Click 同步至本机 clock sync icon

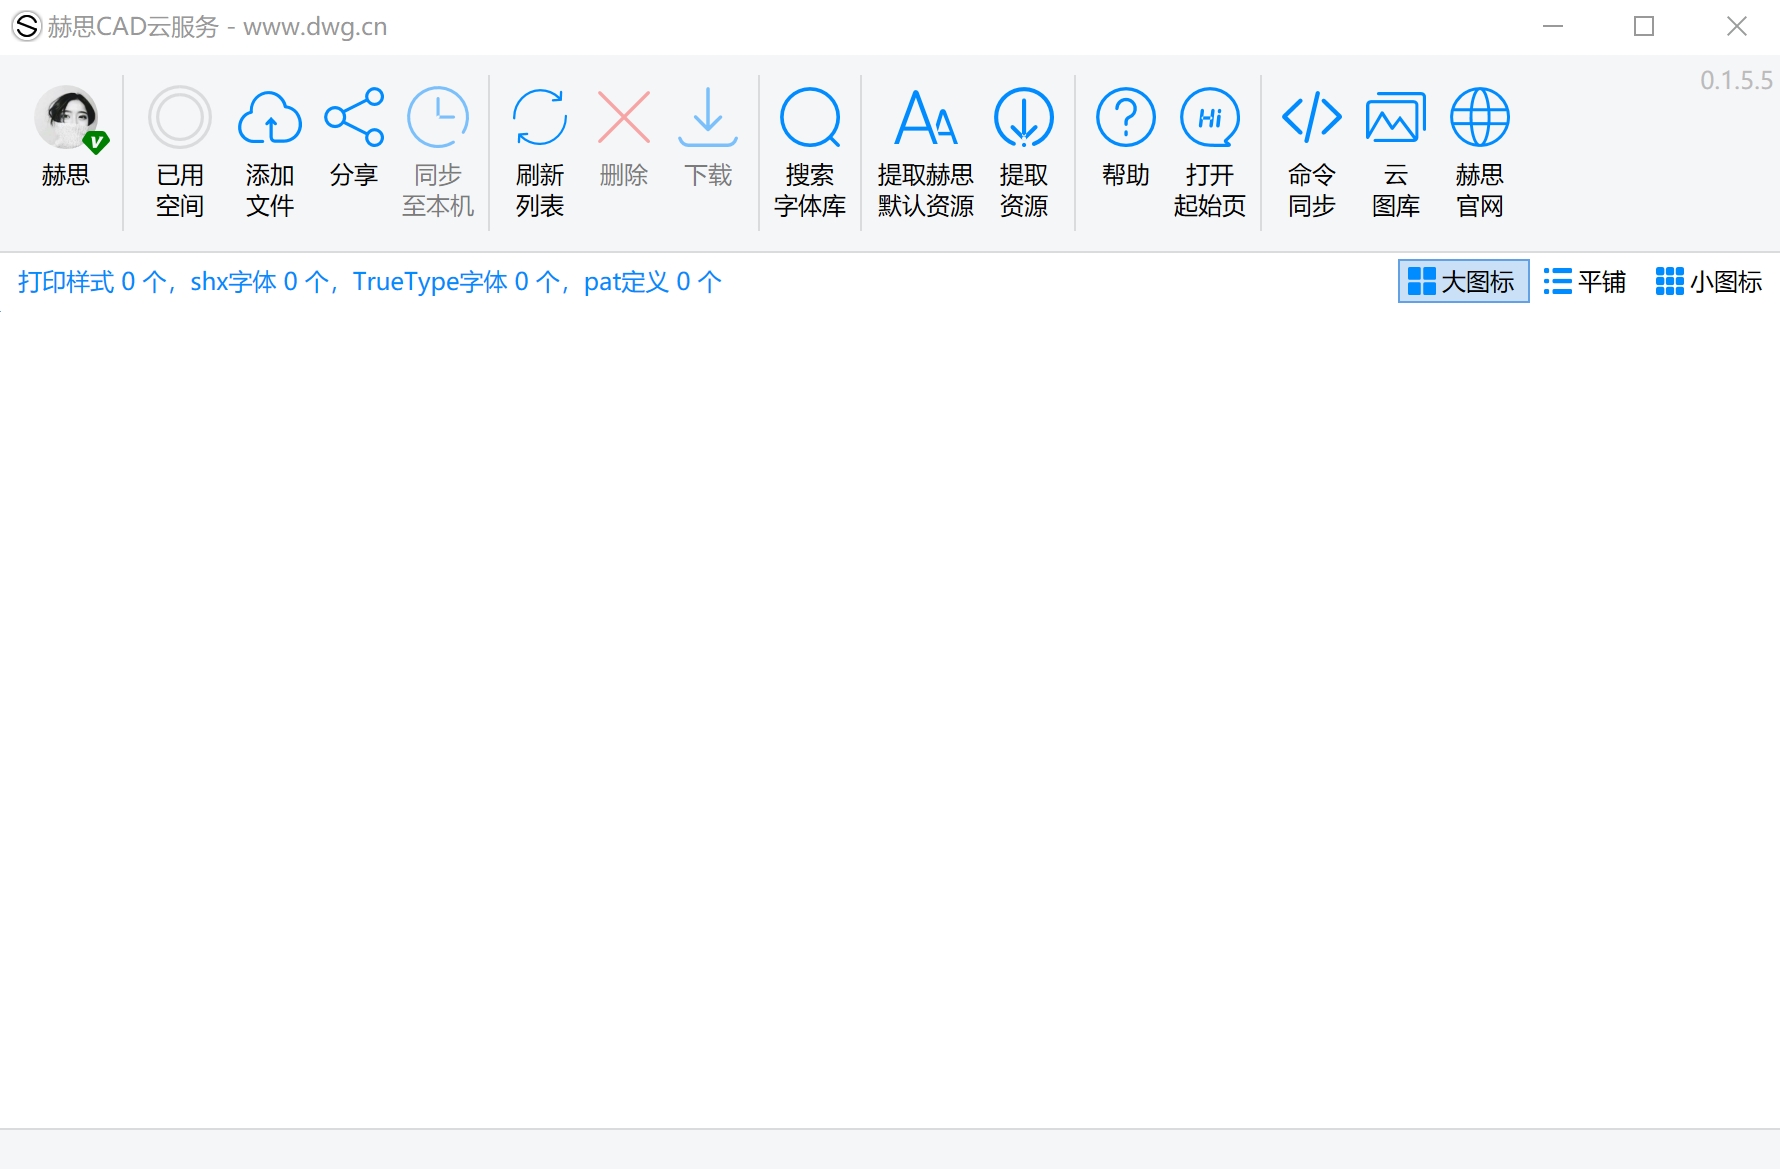point(438,118)
